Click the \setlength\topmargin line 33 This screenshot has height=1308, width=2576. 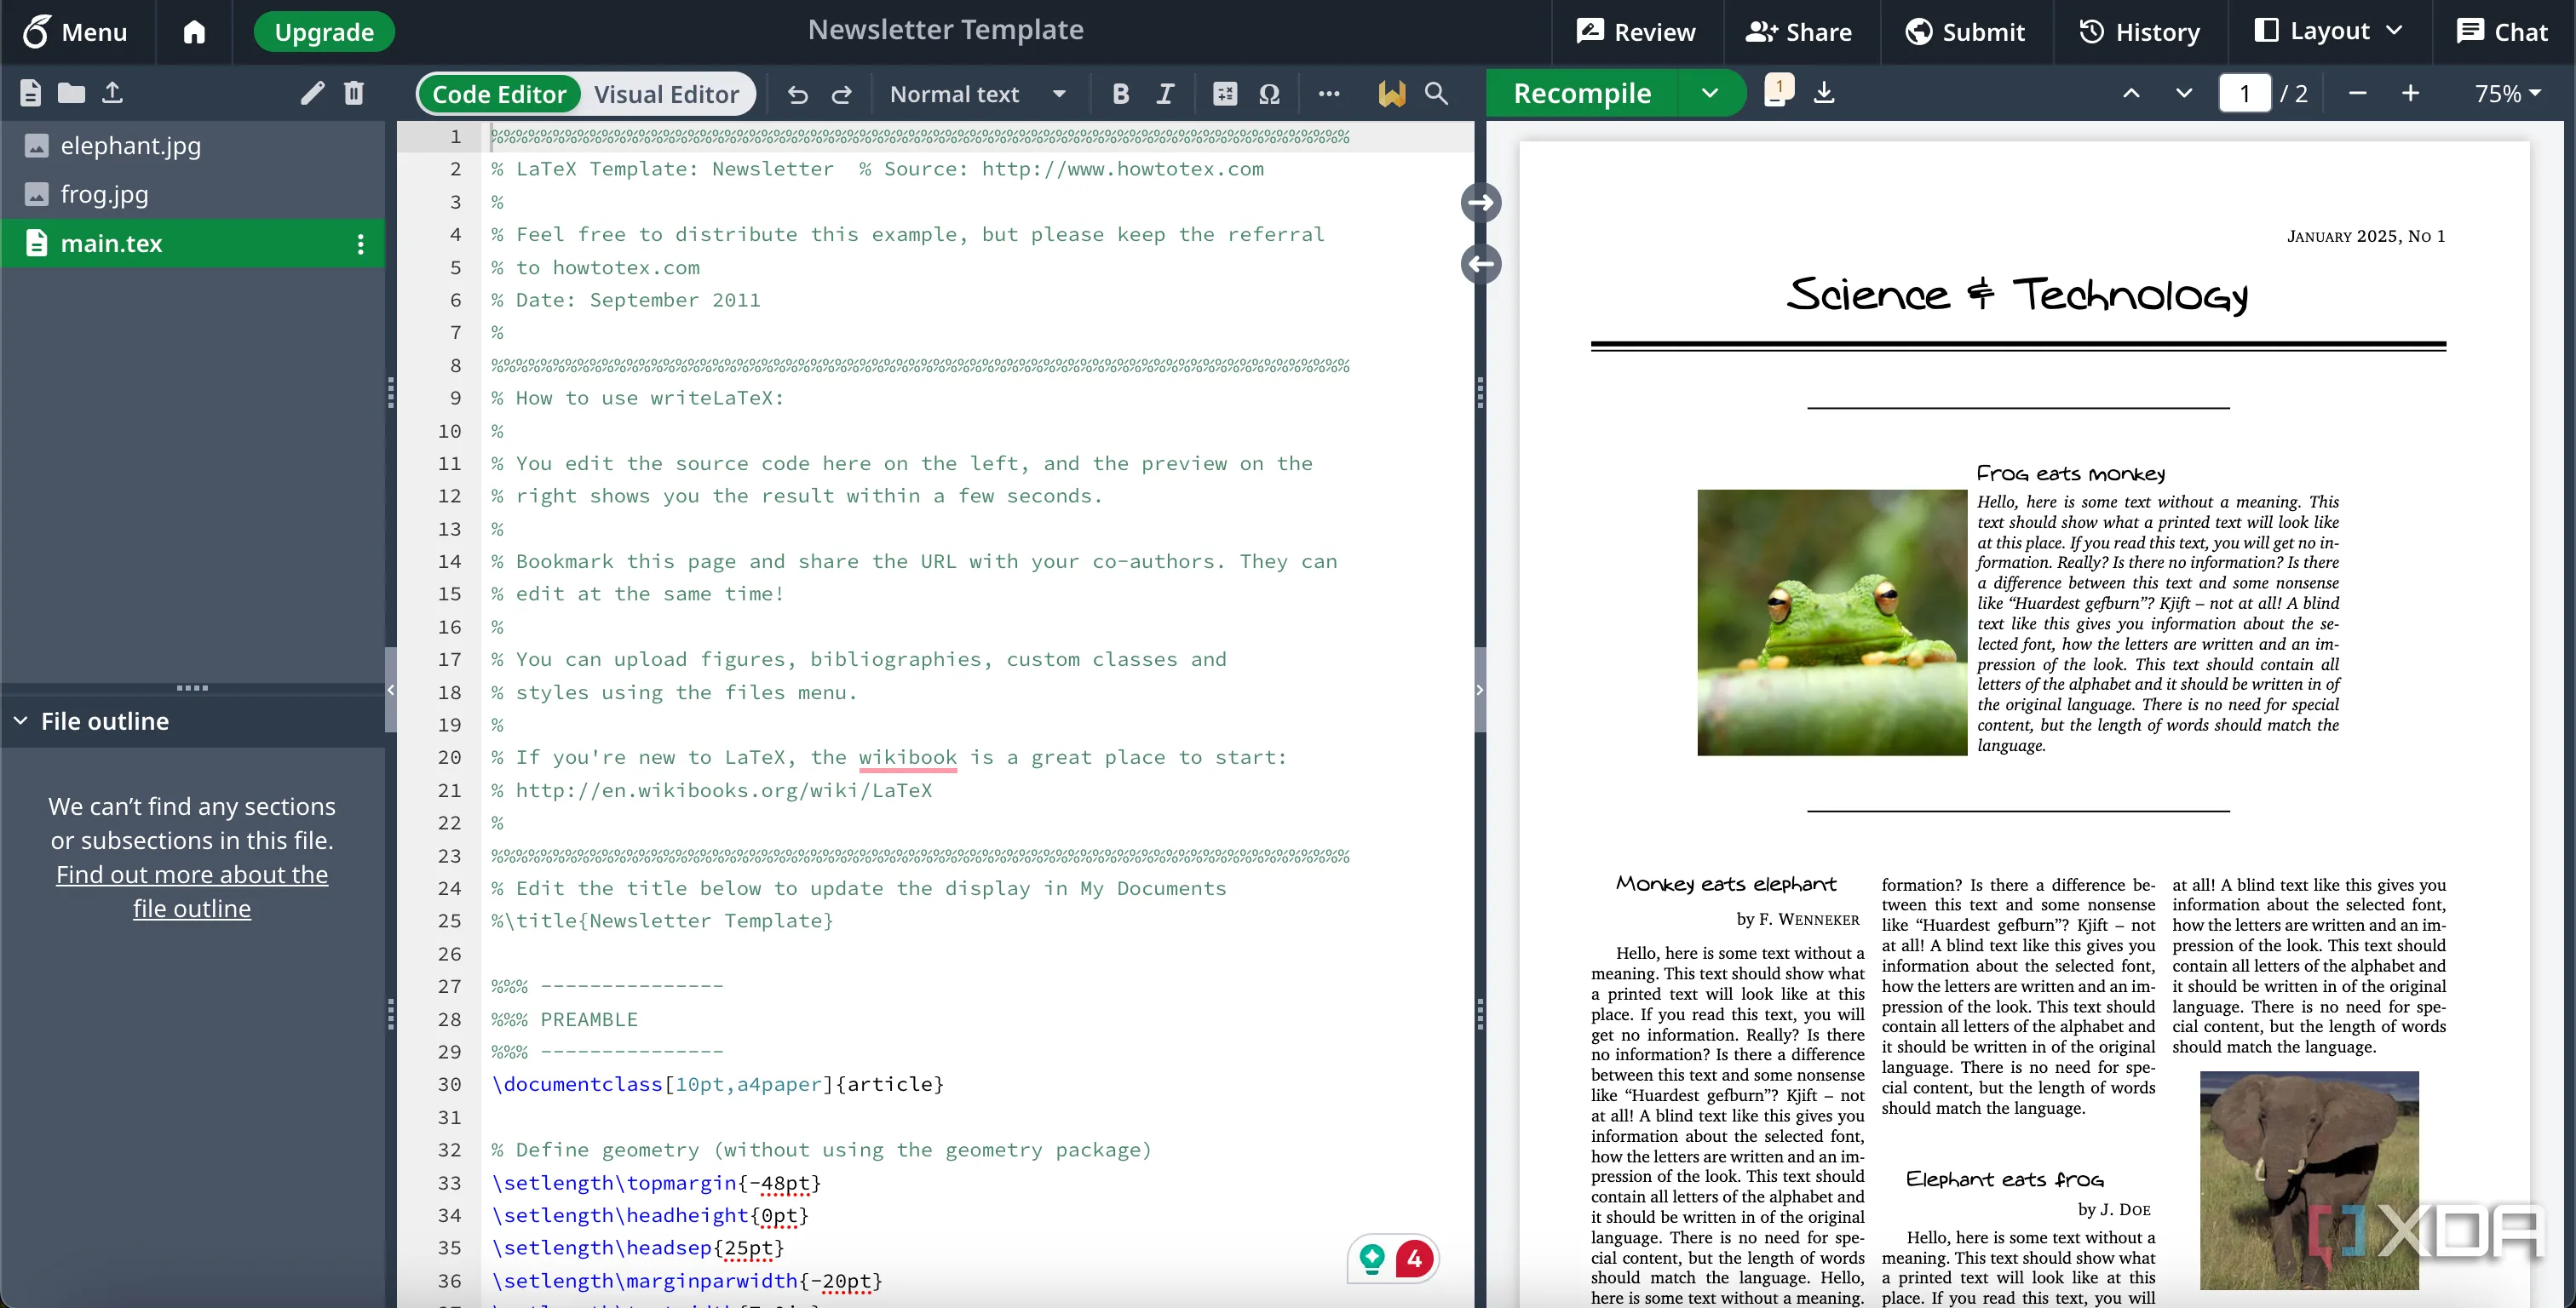click(x=656, y=1182)
